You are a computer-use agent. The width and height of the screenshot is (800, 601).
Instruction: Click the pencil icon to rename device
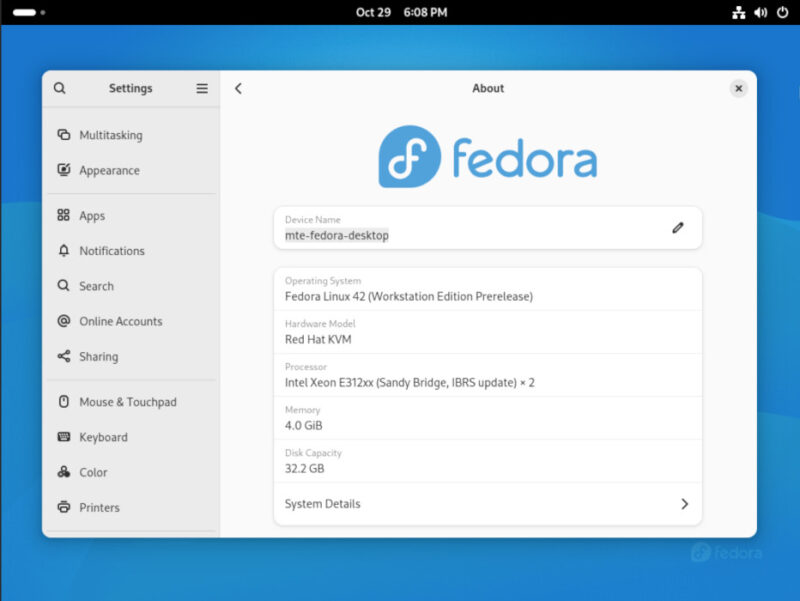tap(678, 228)
